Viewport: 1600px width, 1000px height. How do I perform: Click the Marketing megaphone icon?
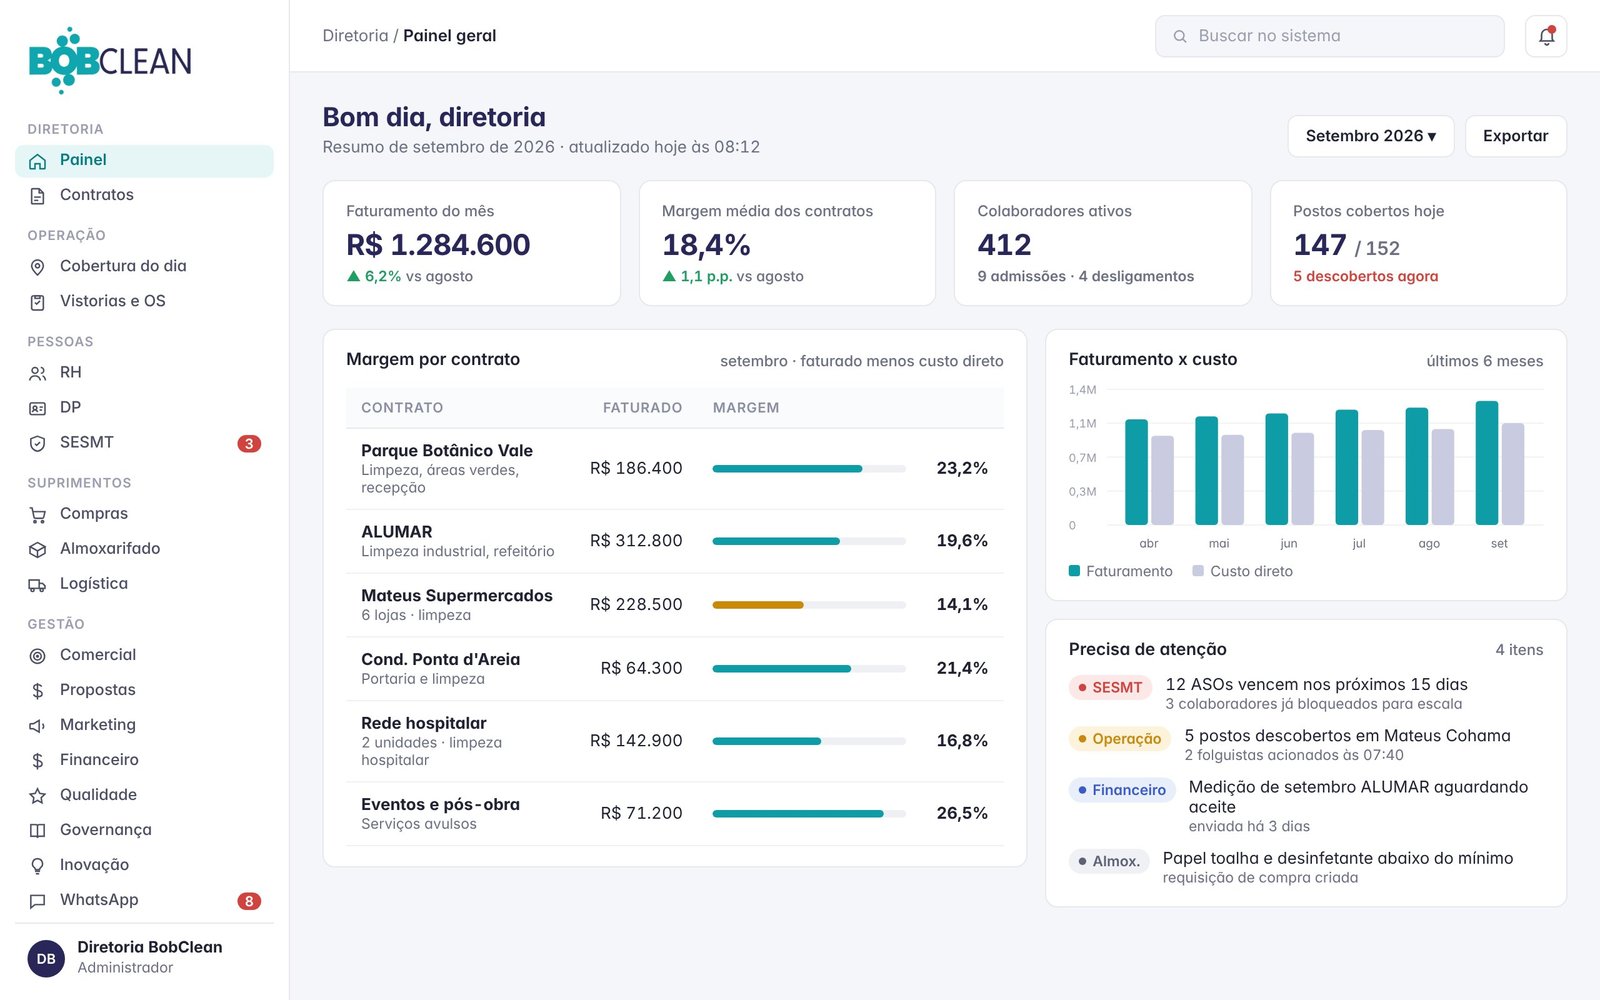37,726
